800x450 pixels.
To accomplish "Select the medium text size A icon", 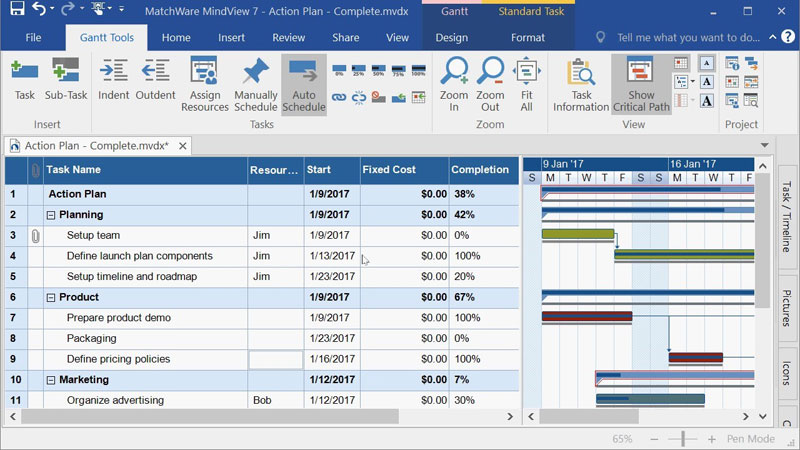I will [707, 82].
